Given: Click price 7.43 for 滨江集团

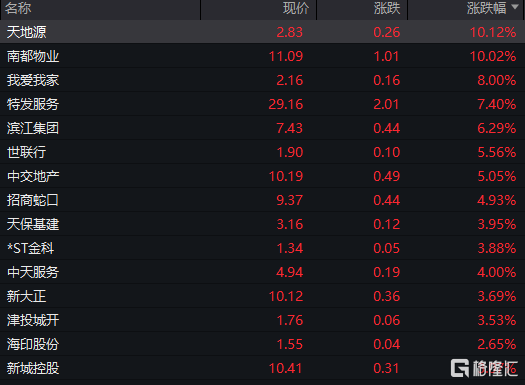Looking at the screenshot, I should click(x=290, y=128).
